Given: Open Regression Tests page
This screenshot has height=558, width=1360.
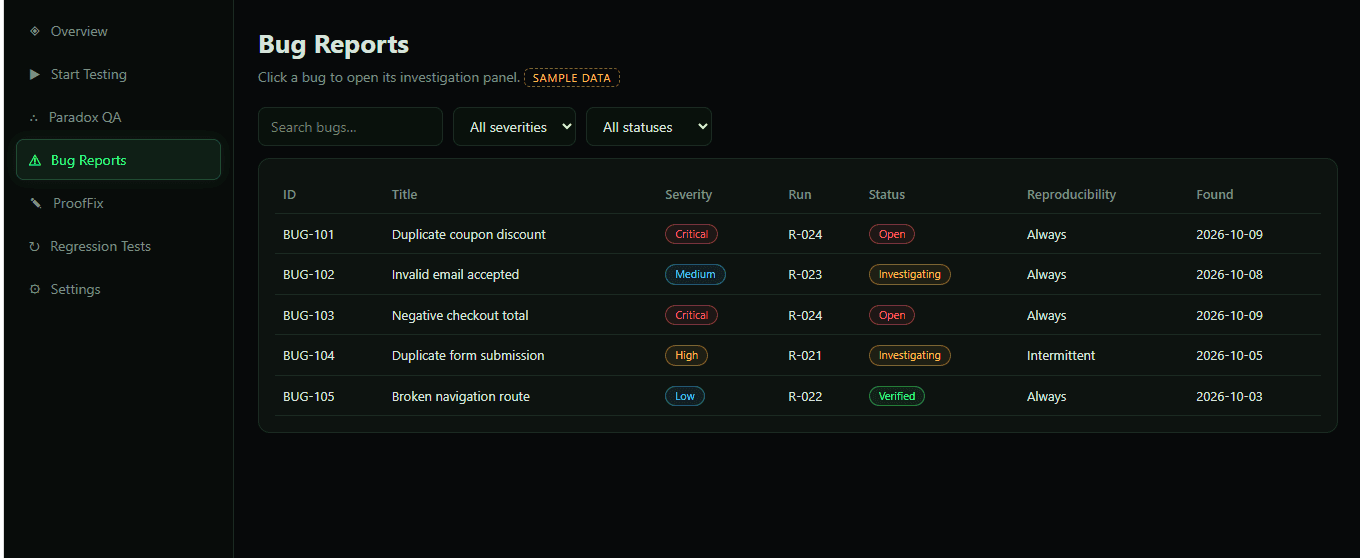Looking at the screenshot, I should coord(118,246).
